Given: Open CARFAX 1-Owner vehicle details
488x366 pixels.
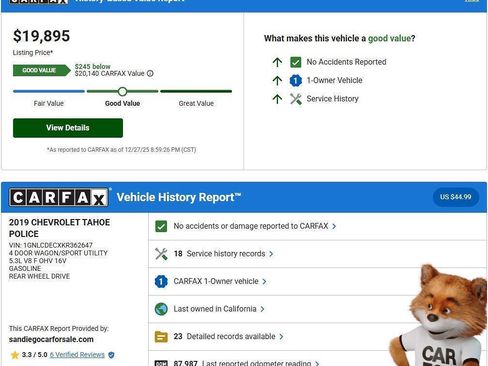Looking at the screenshot, I should click(x=216, y=281).
